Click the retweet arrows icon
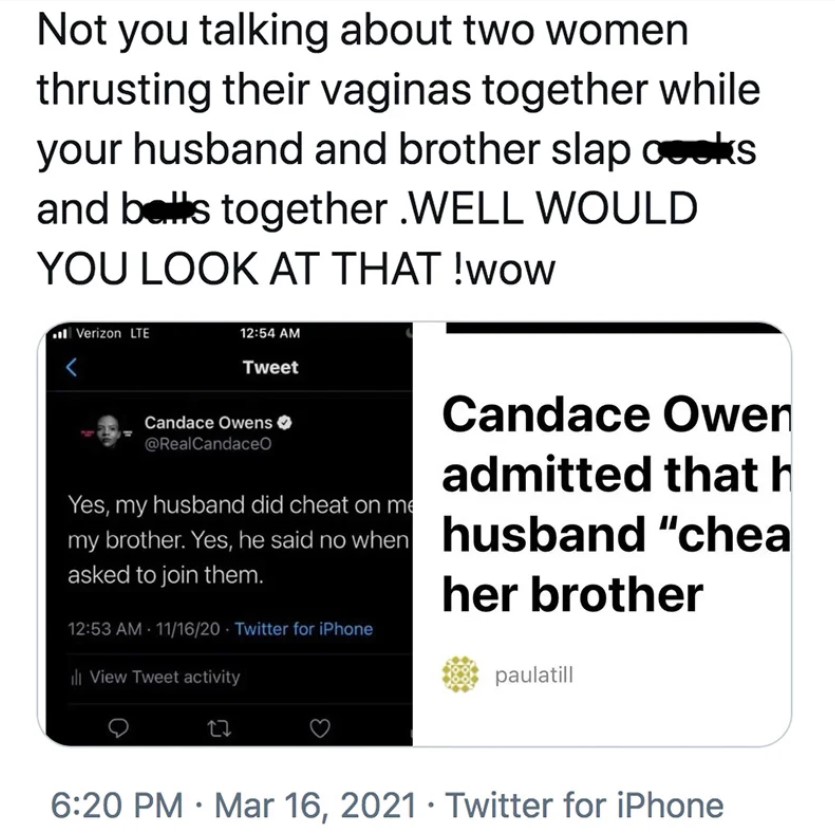The image size is (835, 835). pyautogui.click(x=219, y=728)
